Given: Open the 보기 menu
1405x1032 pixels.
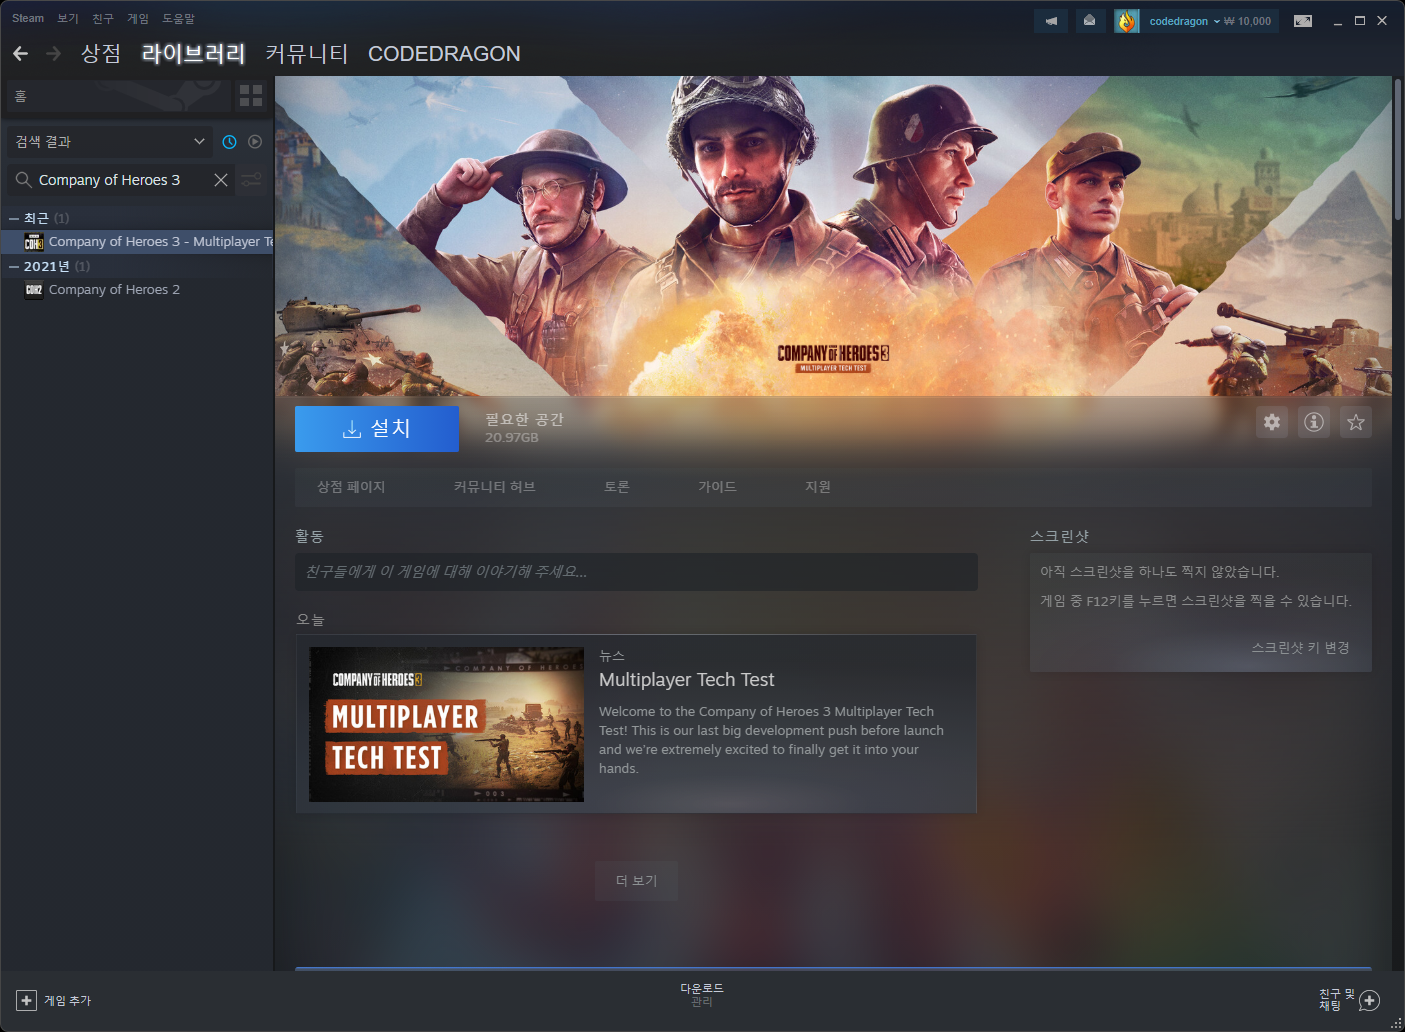Looking at the screenshot, I should tap(68, 18).
